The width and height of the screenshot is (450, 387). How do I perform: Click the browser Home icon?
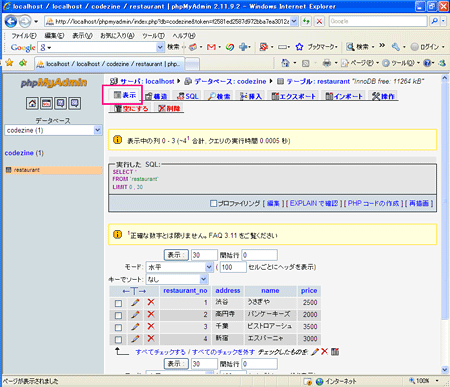pyautogui.click(x=285, y=63)
